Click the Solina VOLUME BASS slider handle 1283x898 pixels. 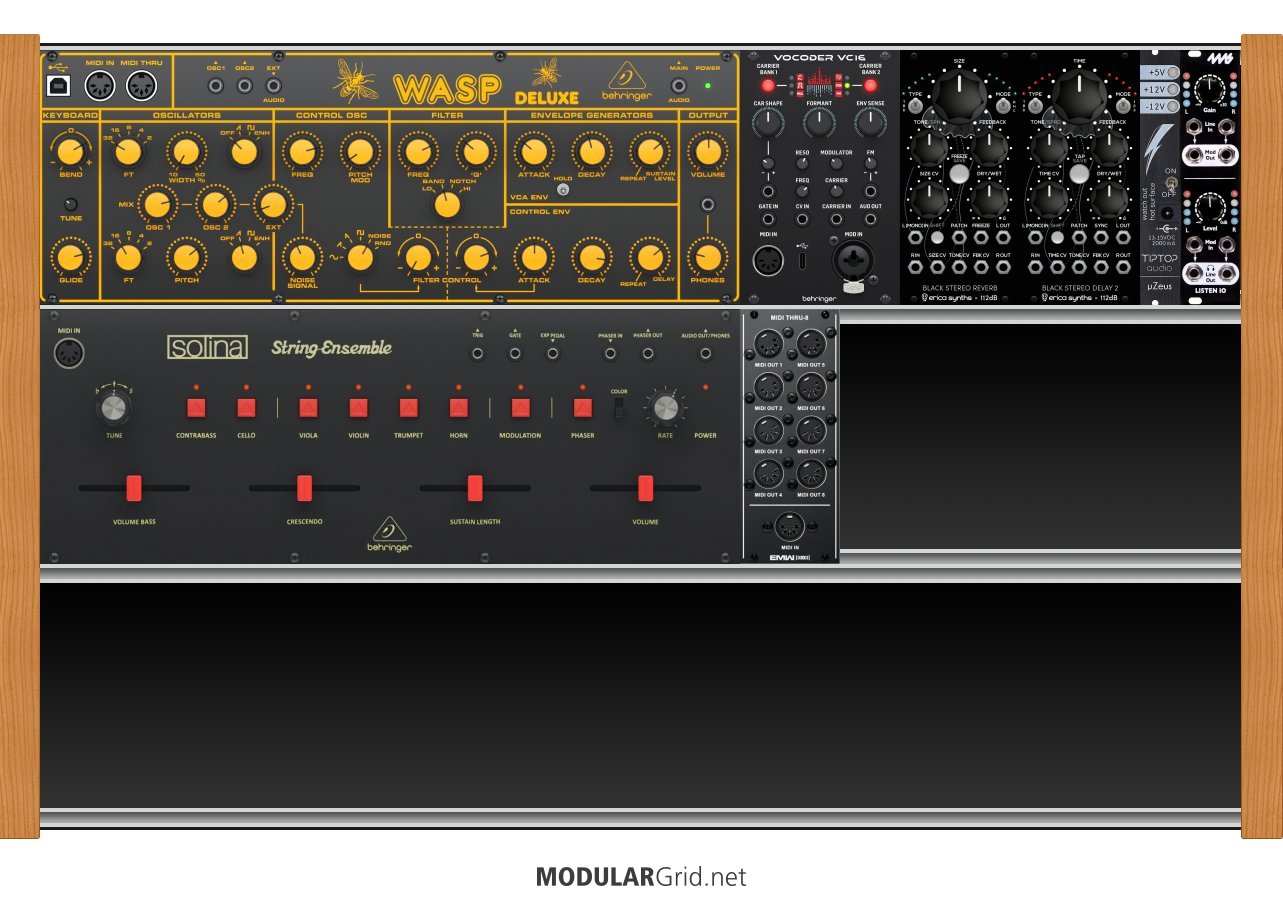134,488
